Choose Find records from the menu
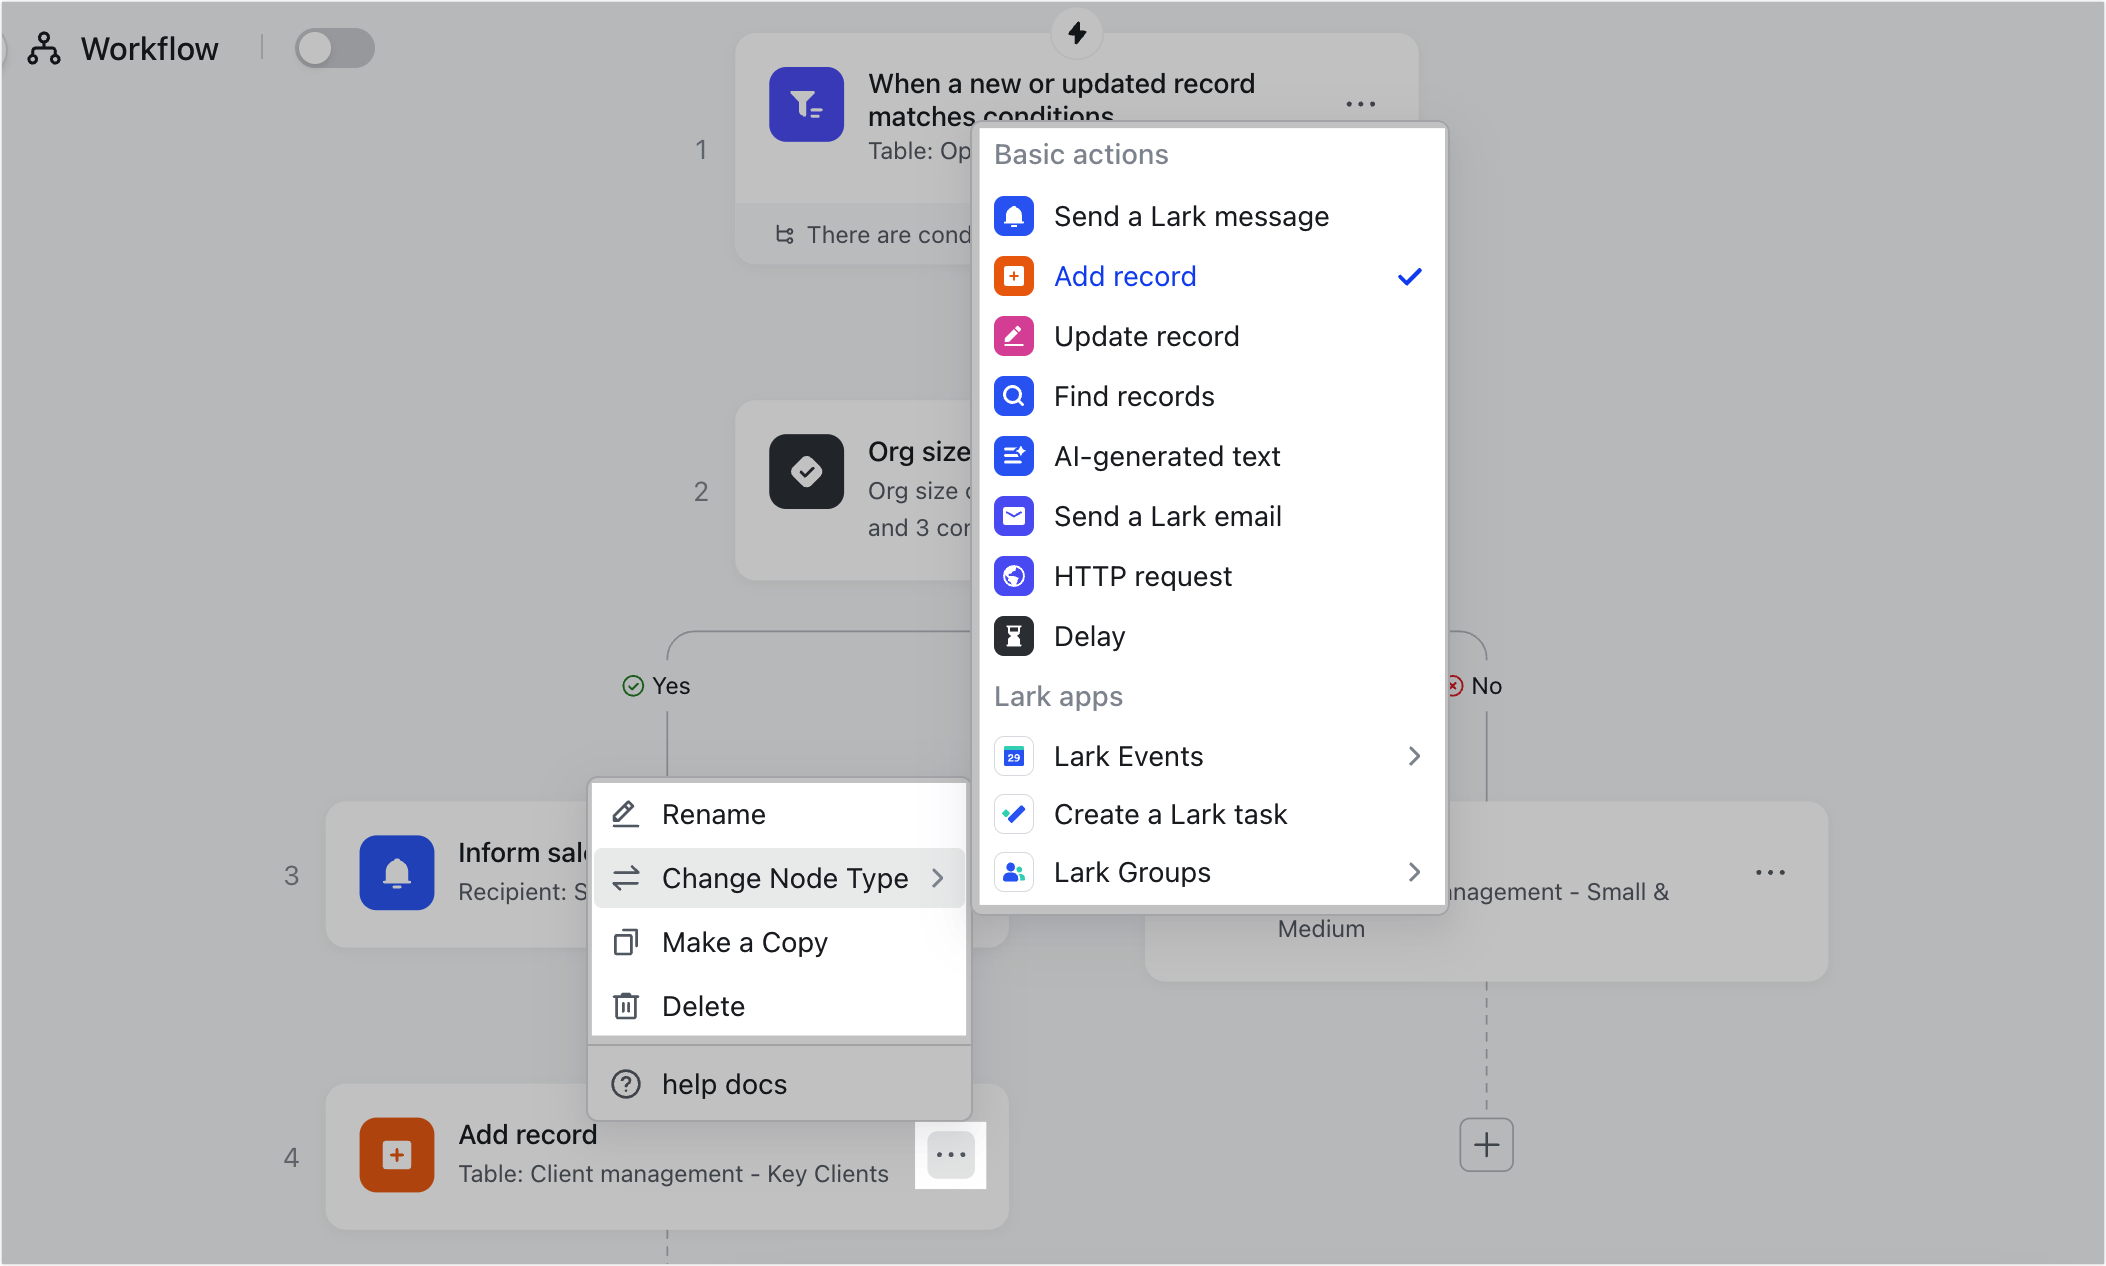Image resolution: width=2106 pixels, height=1266 pixels. click(x=1212, y=396)
